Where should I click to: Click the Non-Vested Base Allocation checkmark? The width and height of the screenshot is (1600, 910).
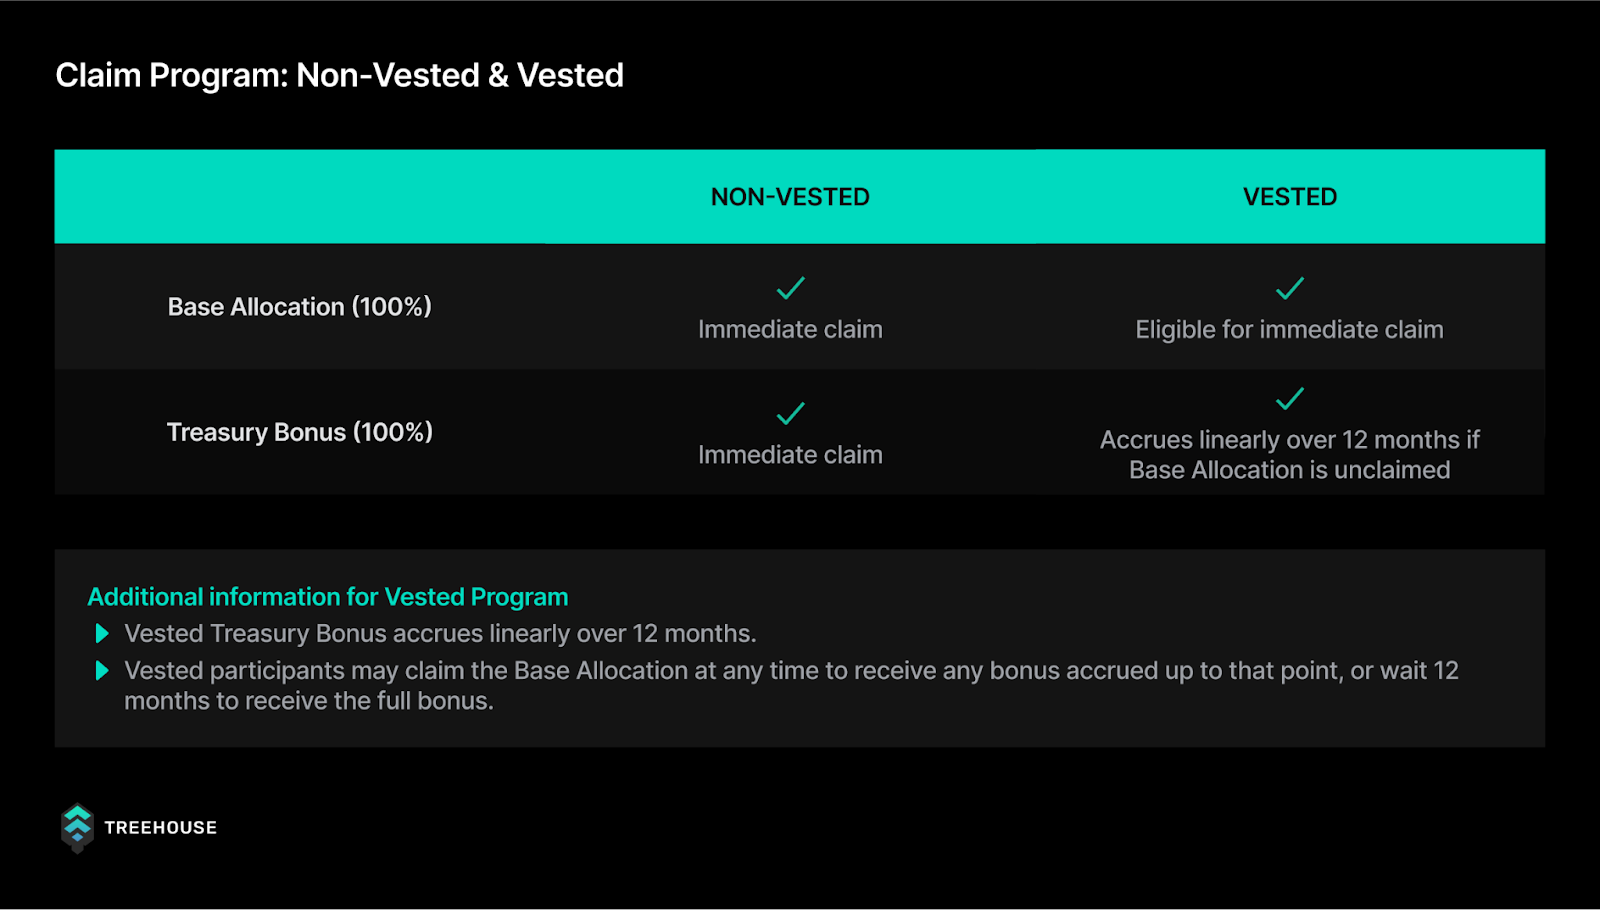(x=790, y=288)
